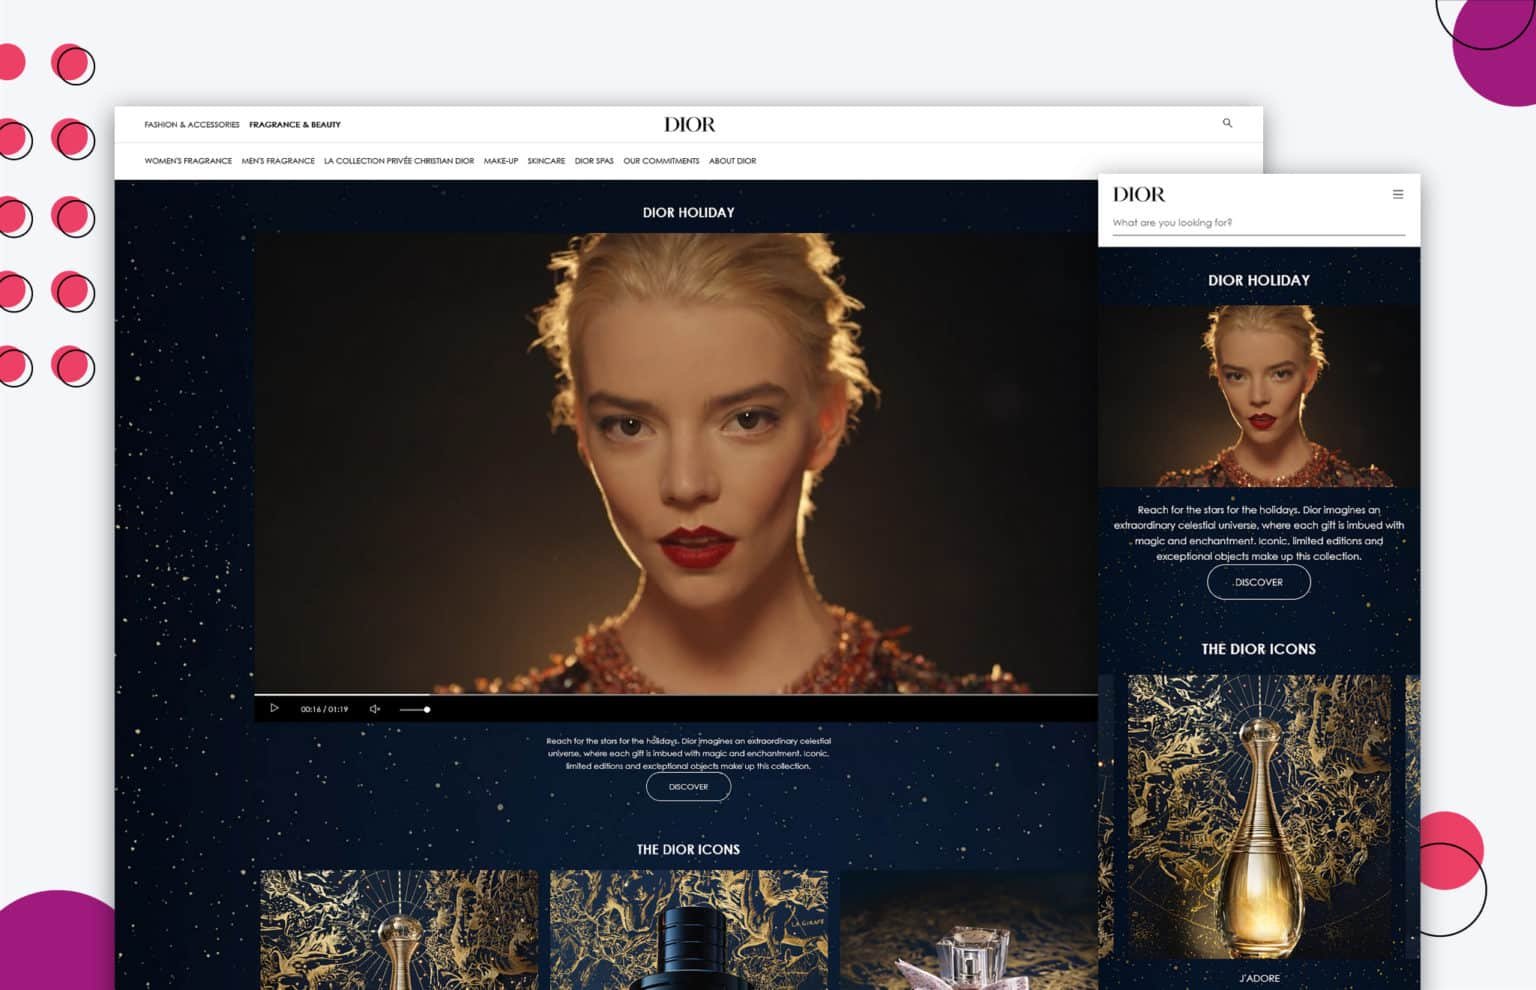
Task: Open J'adore perfume thumbnail on mobile
Action: pos(1258,815)
